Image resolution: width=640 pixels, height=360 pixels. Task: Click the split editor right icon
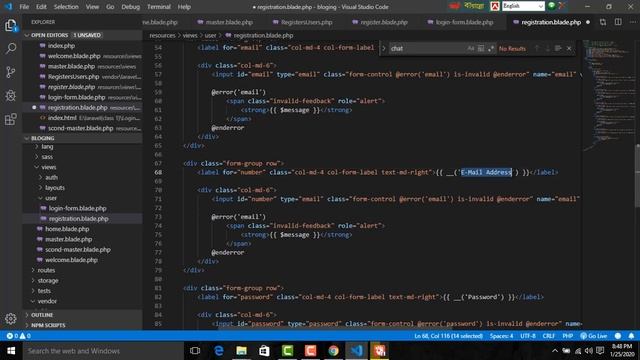[x=618, y=22]
